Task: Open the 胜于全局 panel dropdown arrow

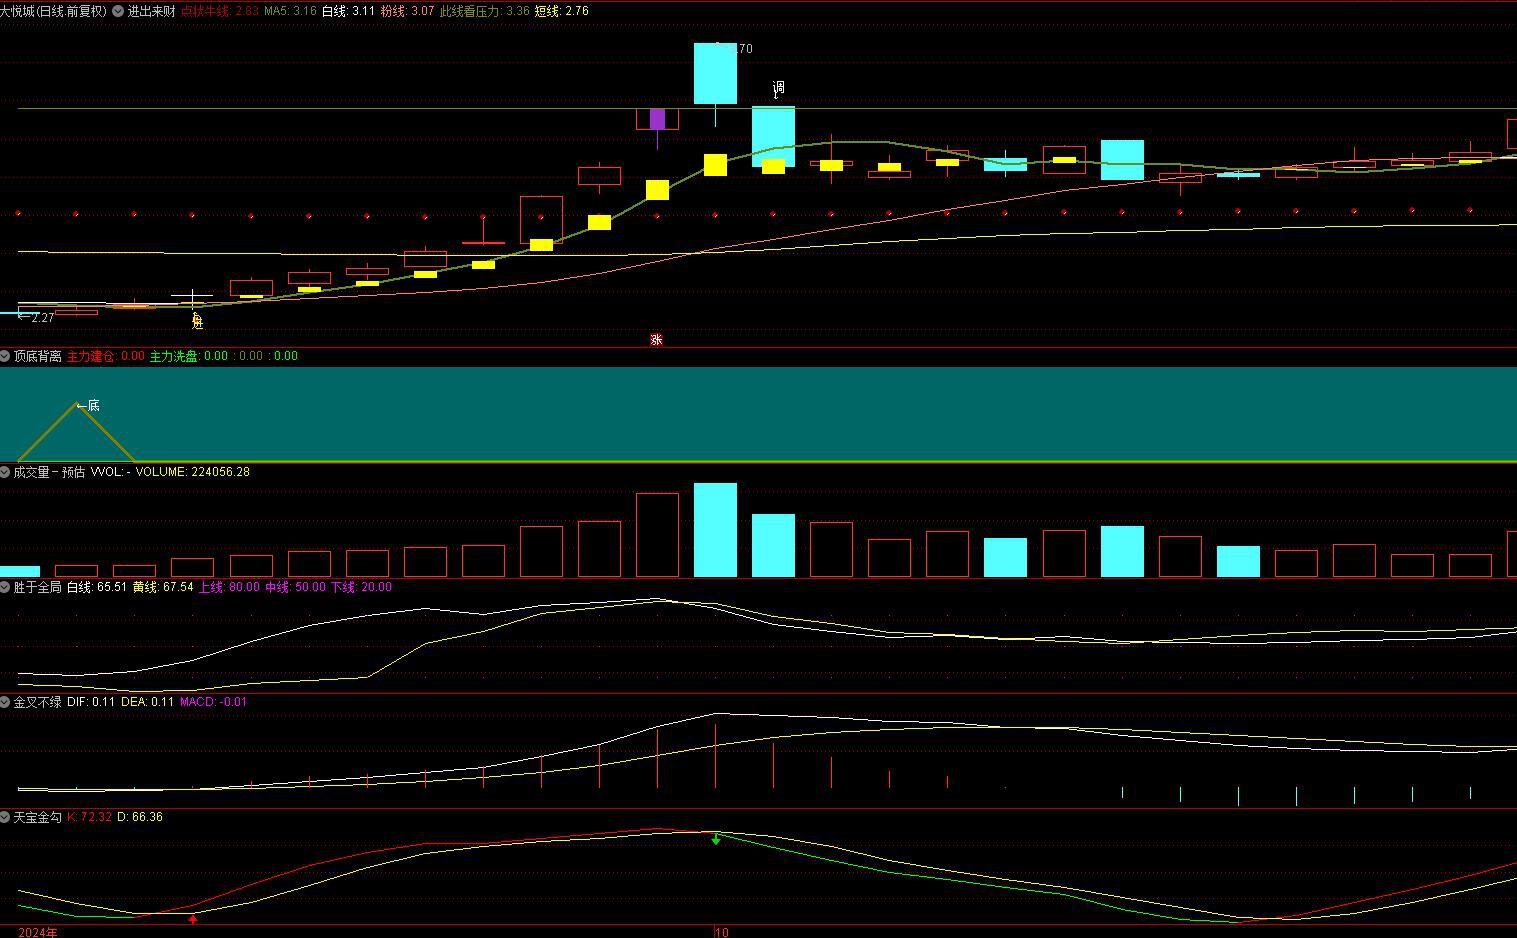Action: 5,587
